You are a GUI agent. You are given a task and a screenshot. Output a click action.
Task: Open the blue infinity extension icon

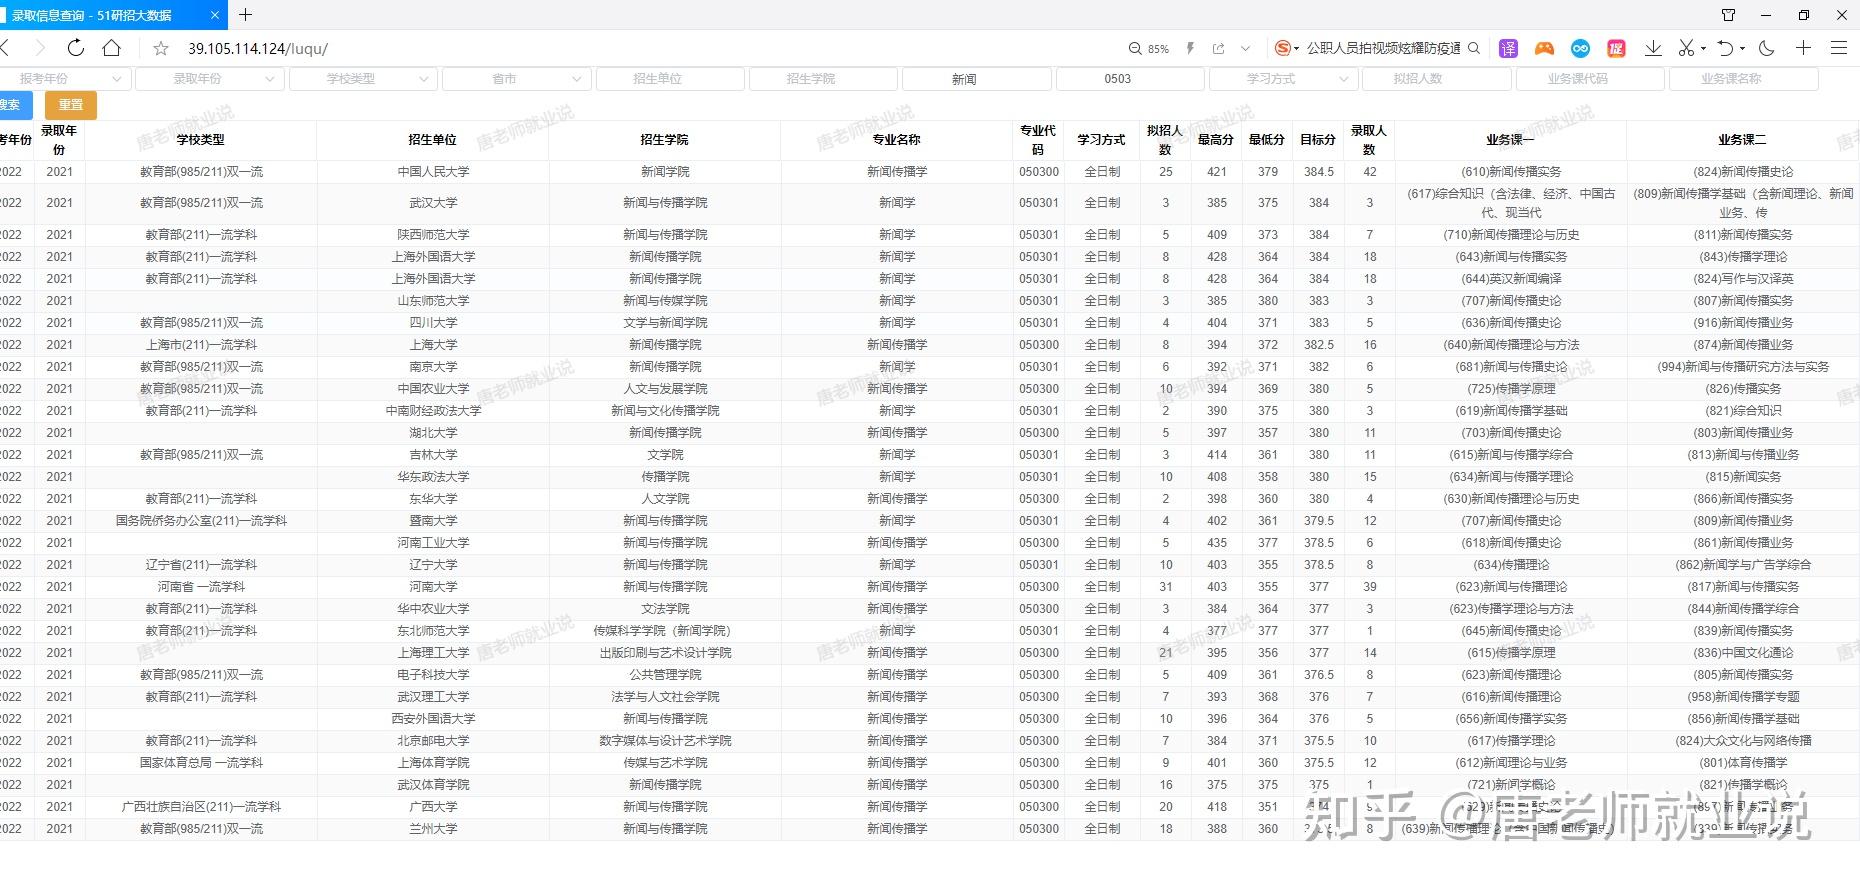[x=1580, y=48]
